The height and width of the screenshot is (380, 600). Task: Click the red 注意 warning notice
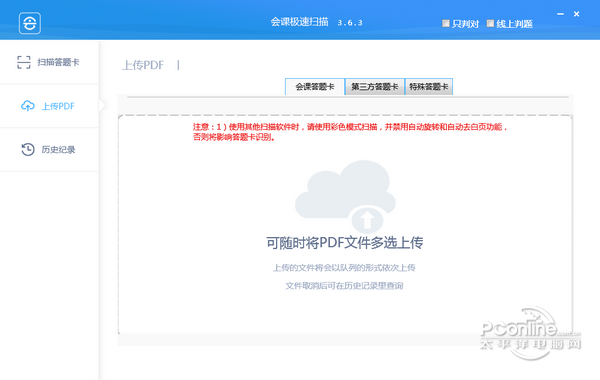[350, 132]
